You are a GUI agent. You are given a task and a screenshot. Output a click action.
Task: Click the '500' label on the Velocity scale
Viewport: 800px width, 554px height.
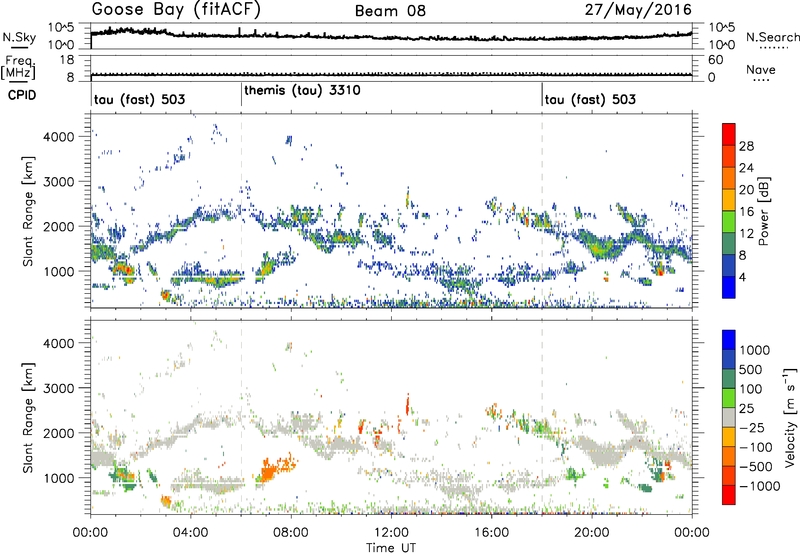point(751,369)
